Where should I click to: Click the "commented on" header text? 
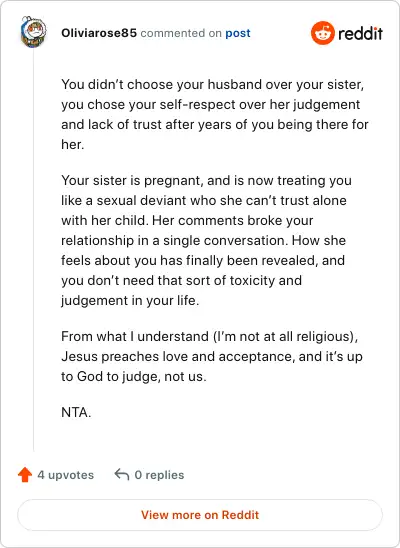click(181, 33)
